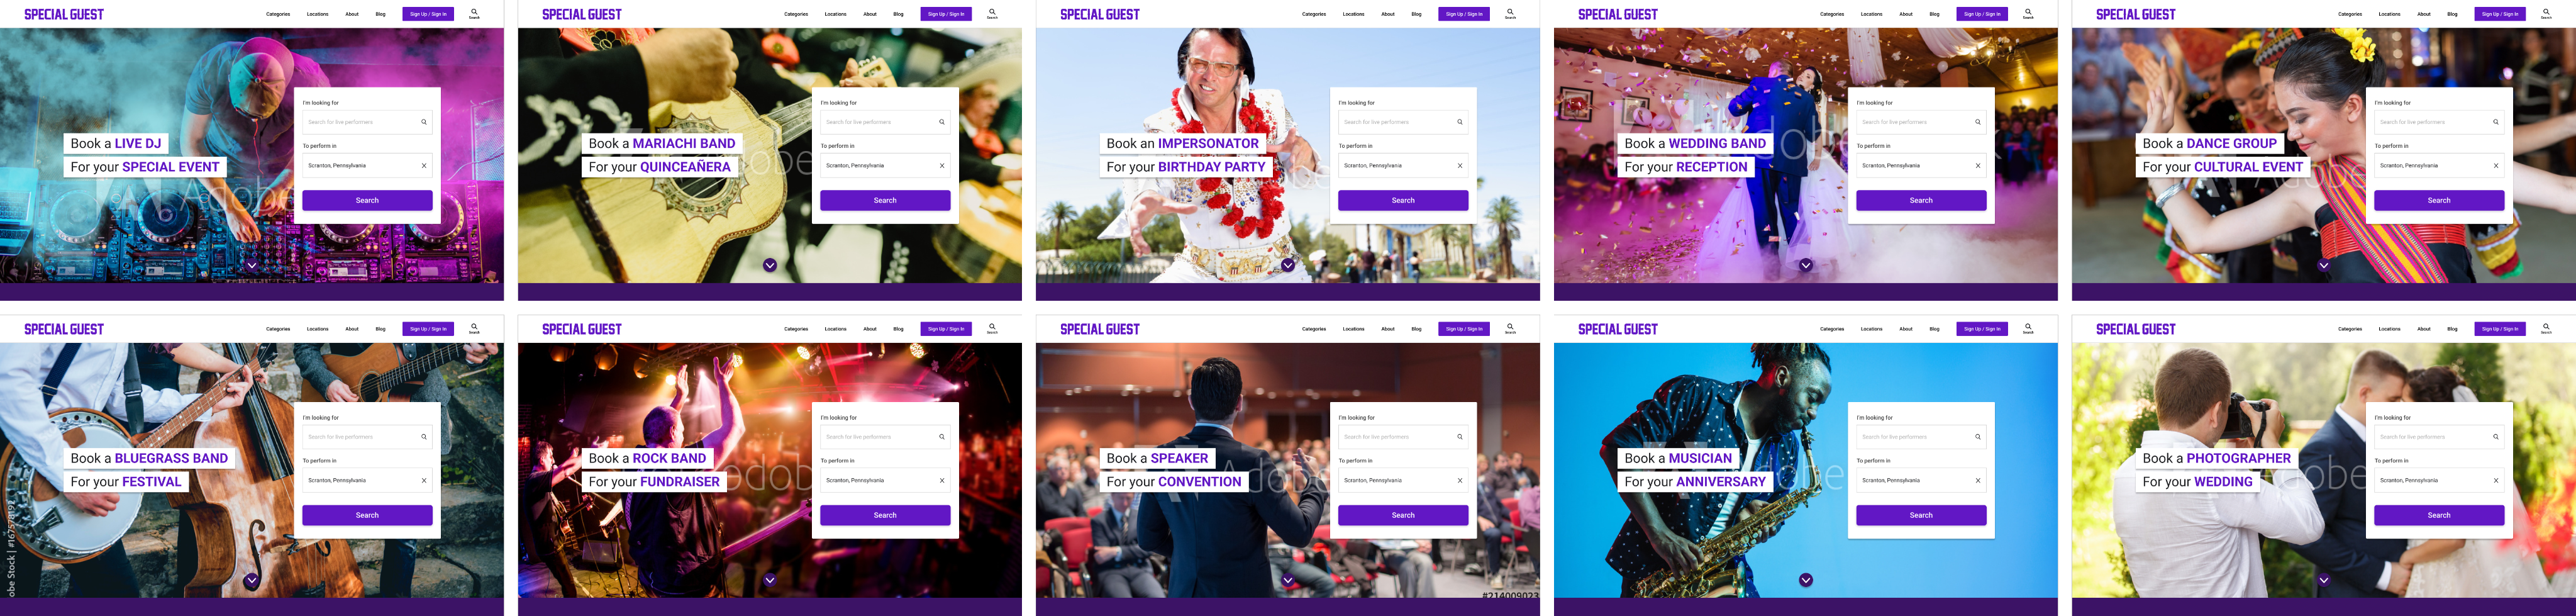Click magnifier in performer field on Speaker page
The height and width of the screenshot is (616, 2576).
(1460, 437)
